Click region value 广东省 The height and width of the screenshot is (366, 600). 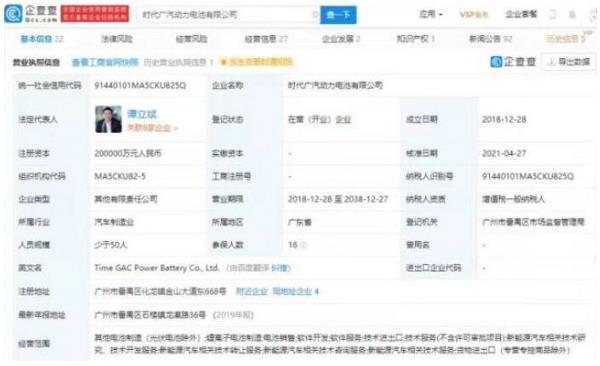[299, 222]
